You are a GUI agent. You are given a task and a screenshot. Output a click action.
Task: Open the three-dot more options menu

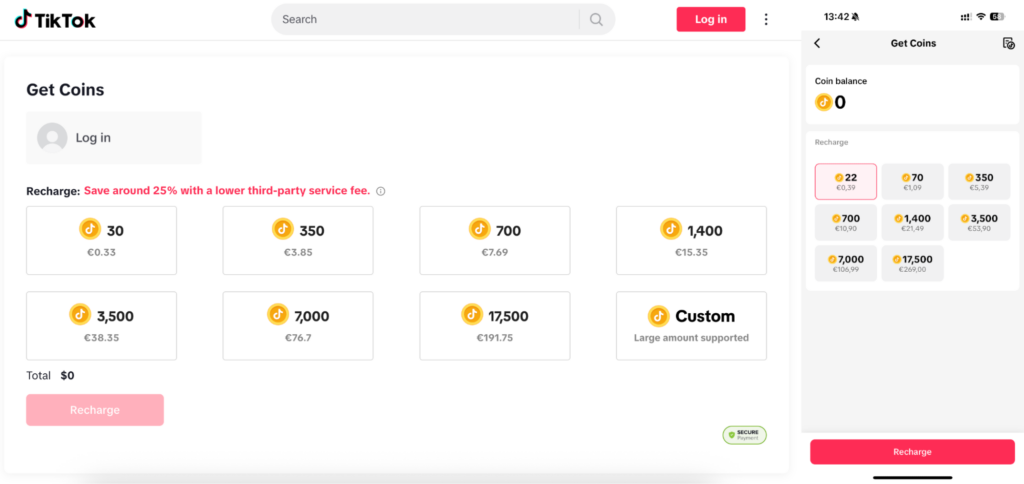click(x=766, y=20)
